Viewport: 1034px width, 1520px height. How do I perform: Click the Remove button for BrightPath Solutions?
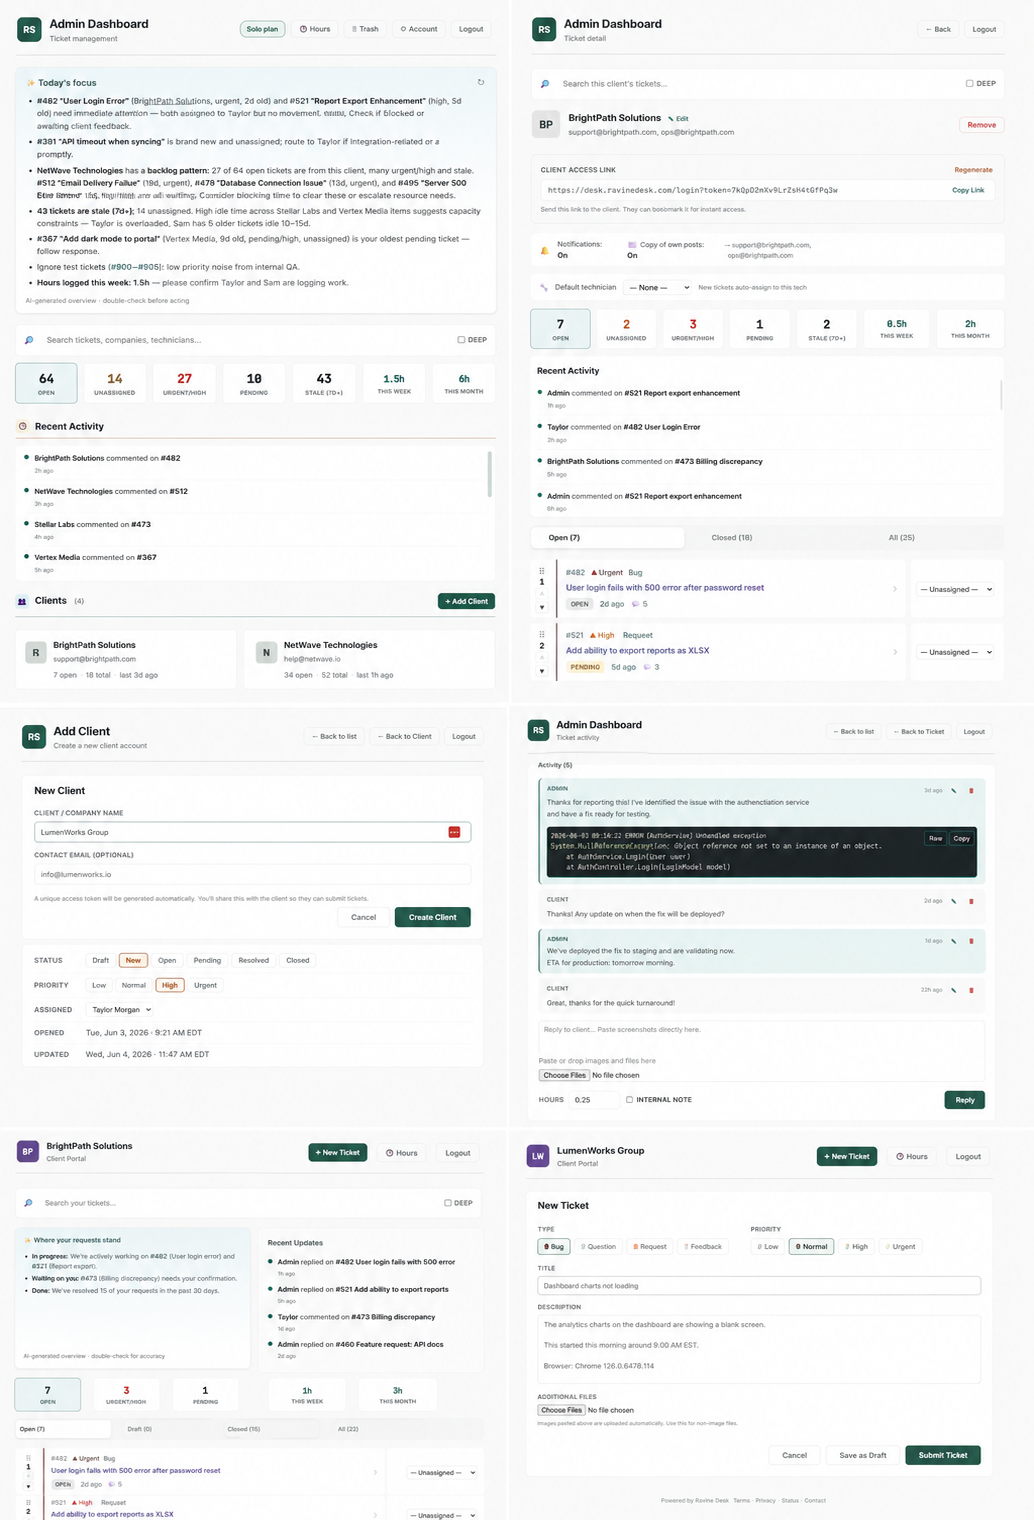(981, 125)
